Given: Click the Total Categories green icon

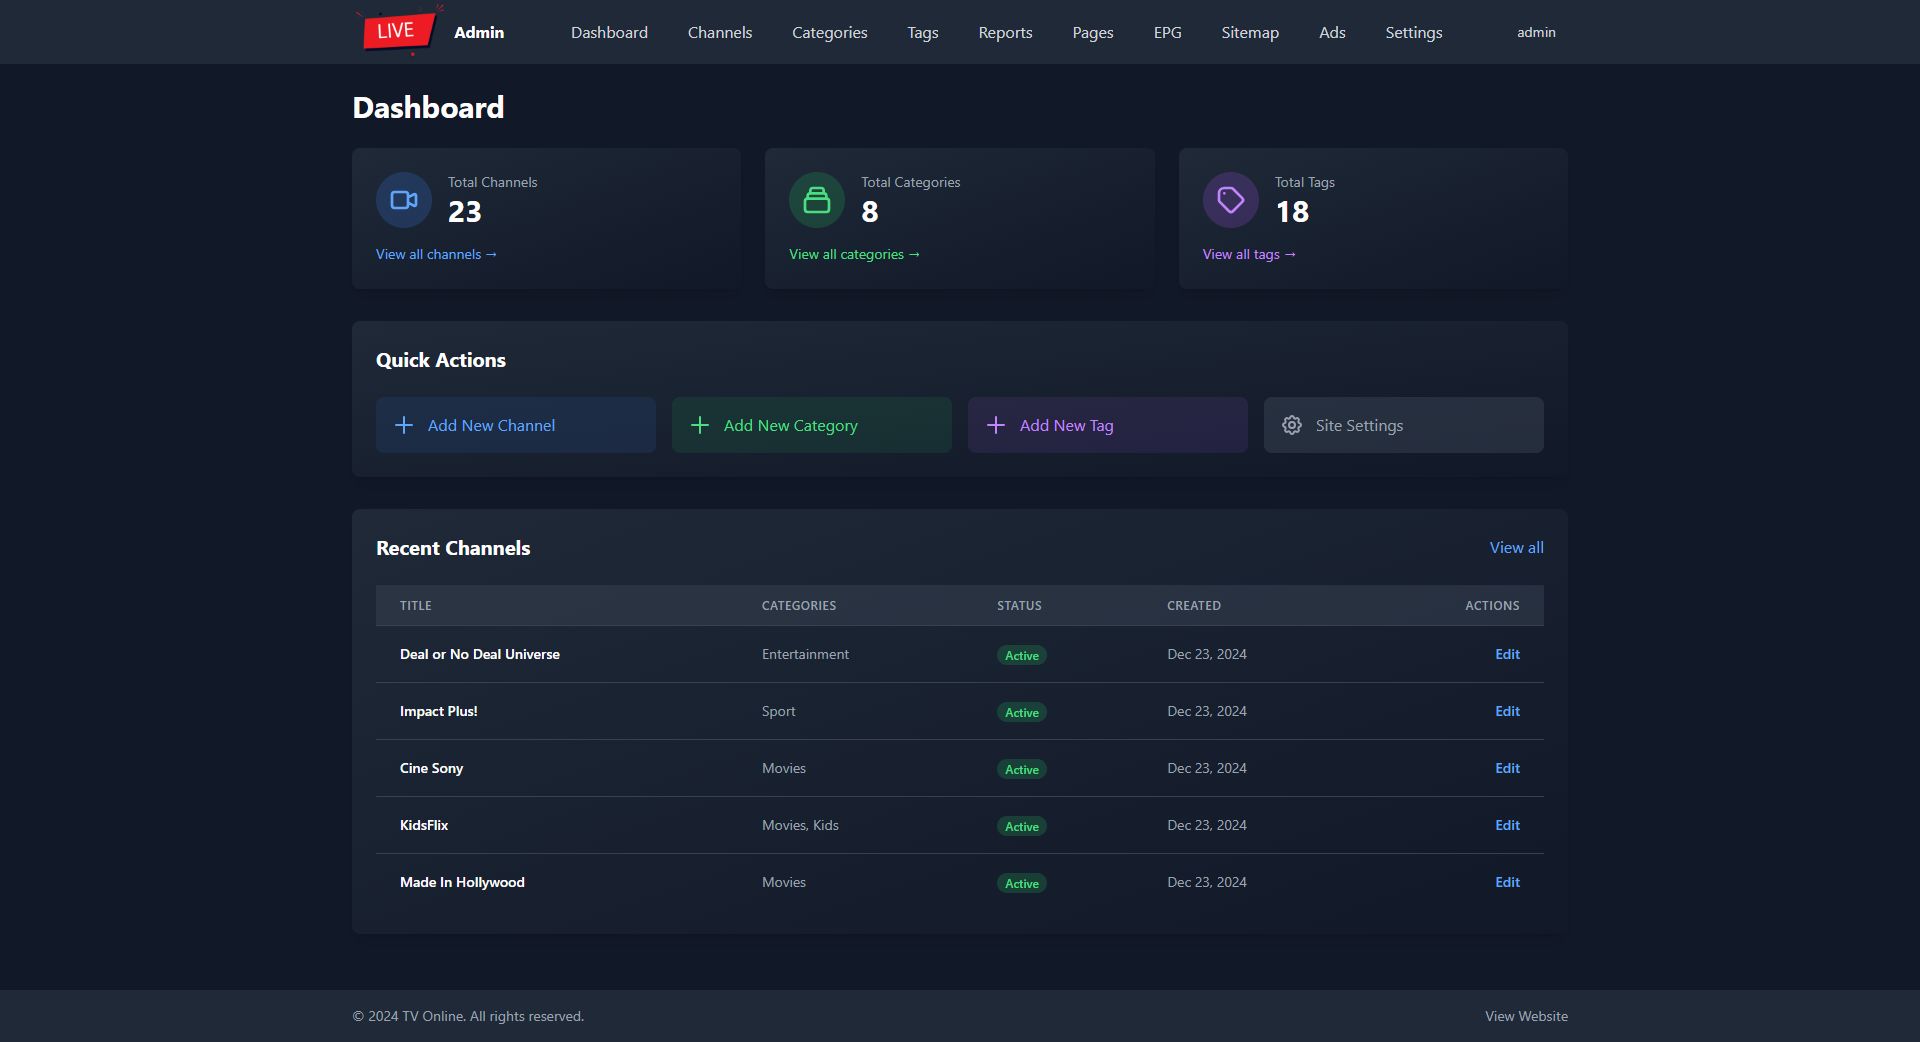Looking at the screenshot, I should (816, 200).
